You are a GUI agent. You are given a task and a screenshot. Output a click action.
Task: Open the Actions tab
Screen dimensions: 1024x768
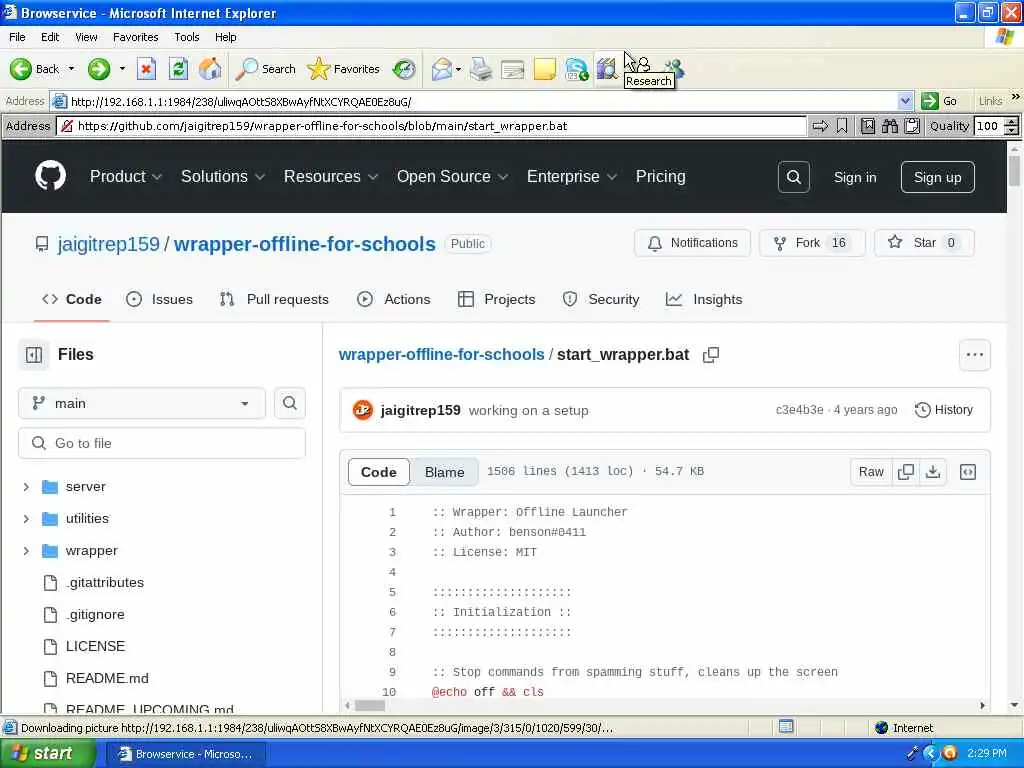coord(393,299)
